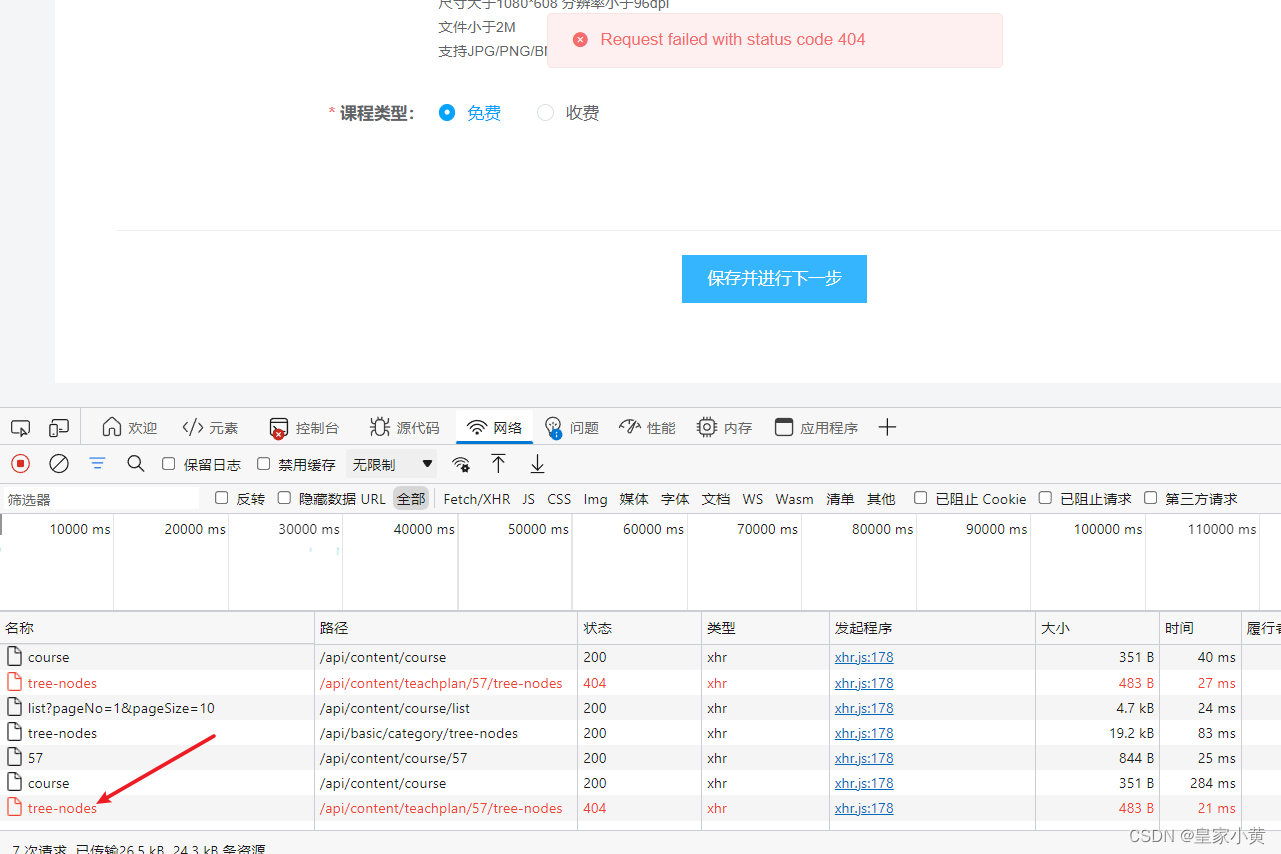Select 免费 (free) radio button

click(x=447, y=113)
